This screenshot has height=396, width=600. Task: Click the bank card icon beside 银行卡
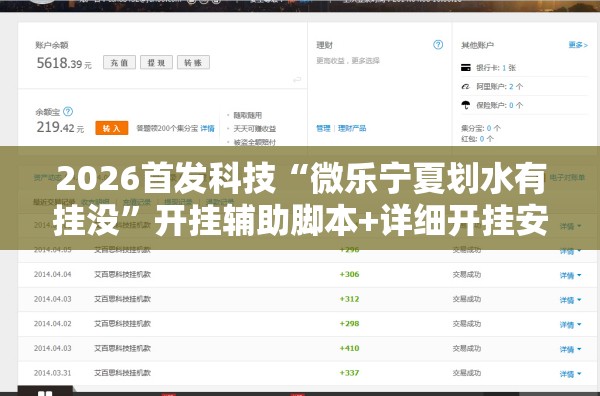(466, 68)
